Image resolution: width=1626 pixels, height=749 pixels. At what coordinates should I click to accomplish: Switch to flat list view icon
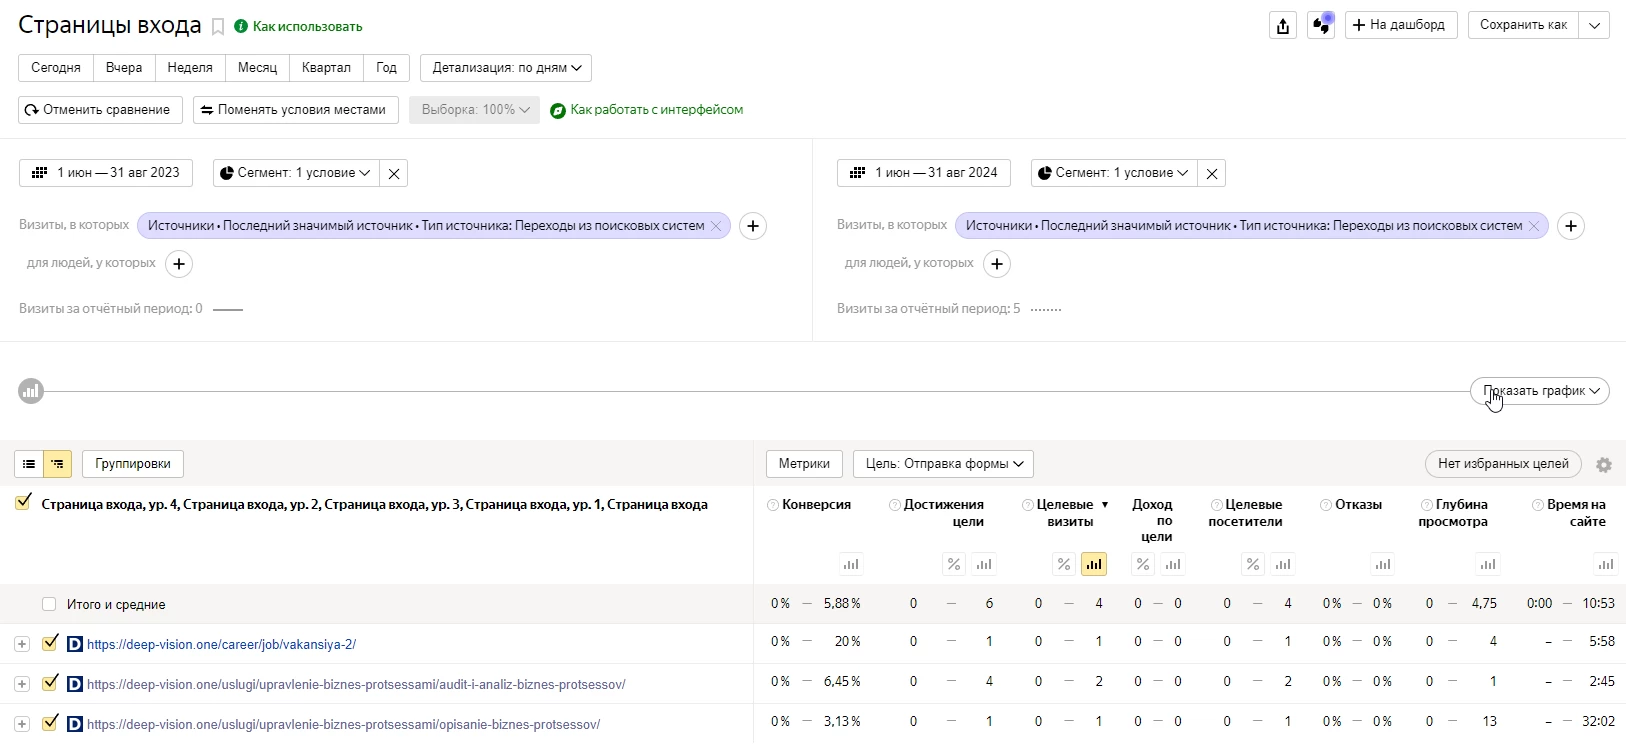click(x=29, y=464)
